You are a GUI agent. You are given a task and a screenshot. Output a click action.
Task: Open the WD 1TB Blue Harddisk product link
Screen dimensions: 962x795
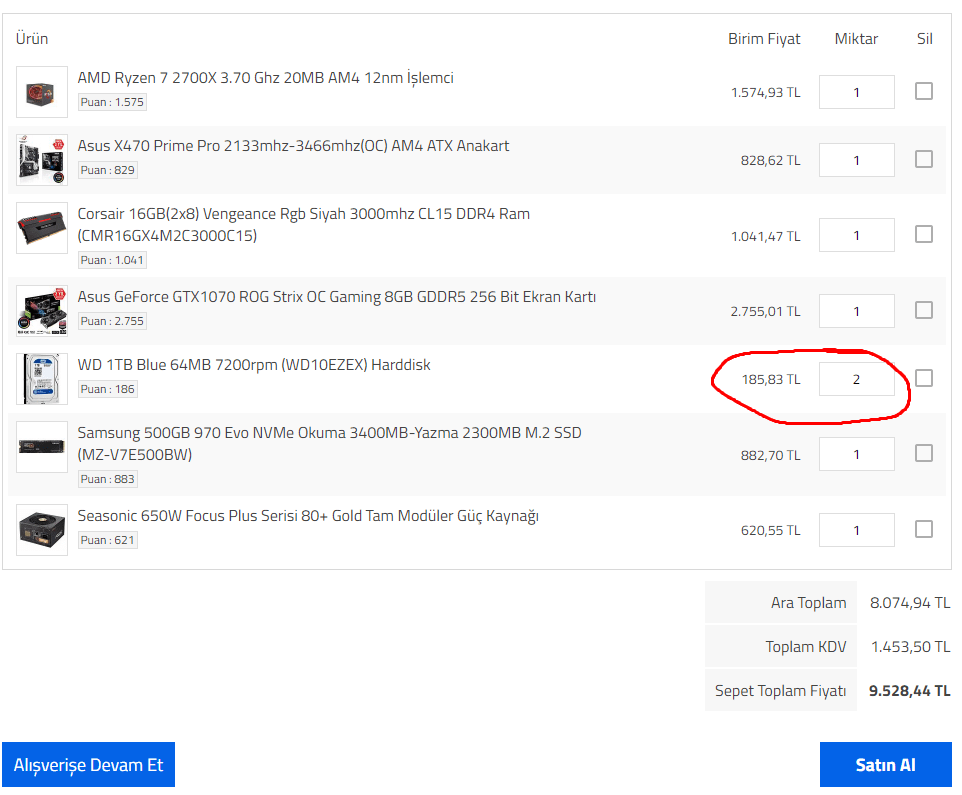pos(254,365)
